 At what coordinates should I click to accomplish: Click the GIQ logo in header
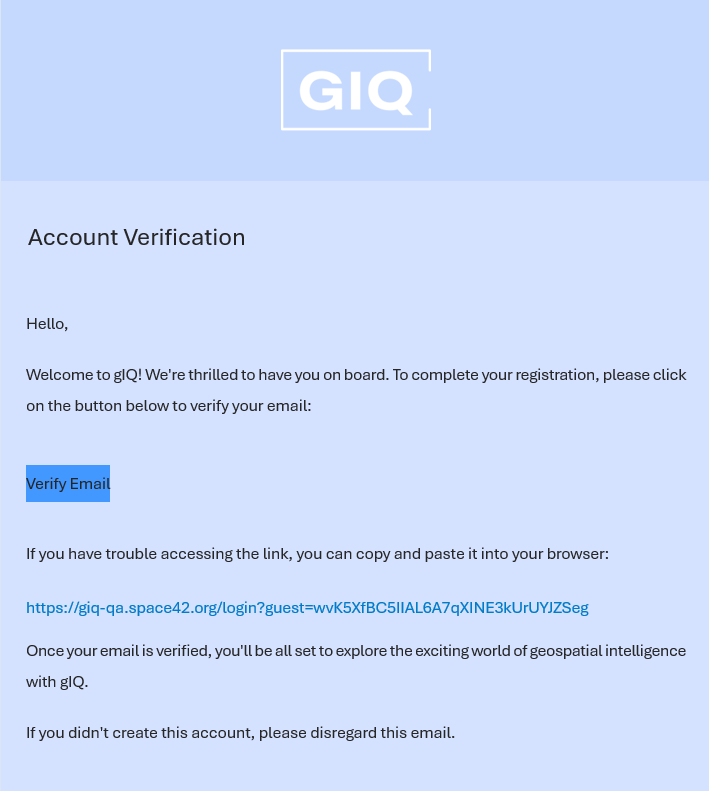tap(355, 90)
